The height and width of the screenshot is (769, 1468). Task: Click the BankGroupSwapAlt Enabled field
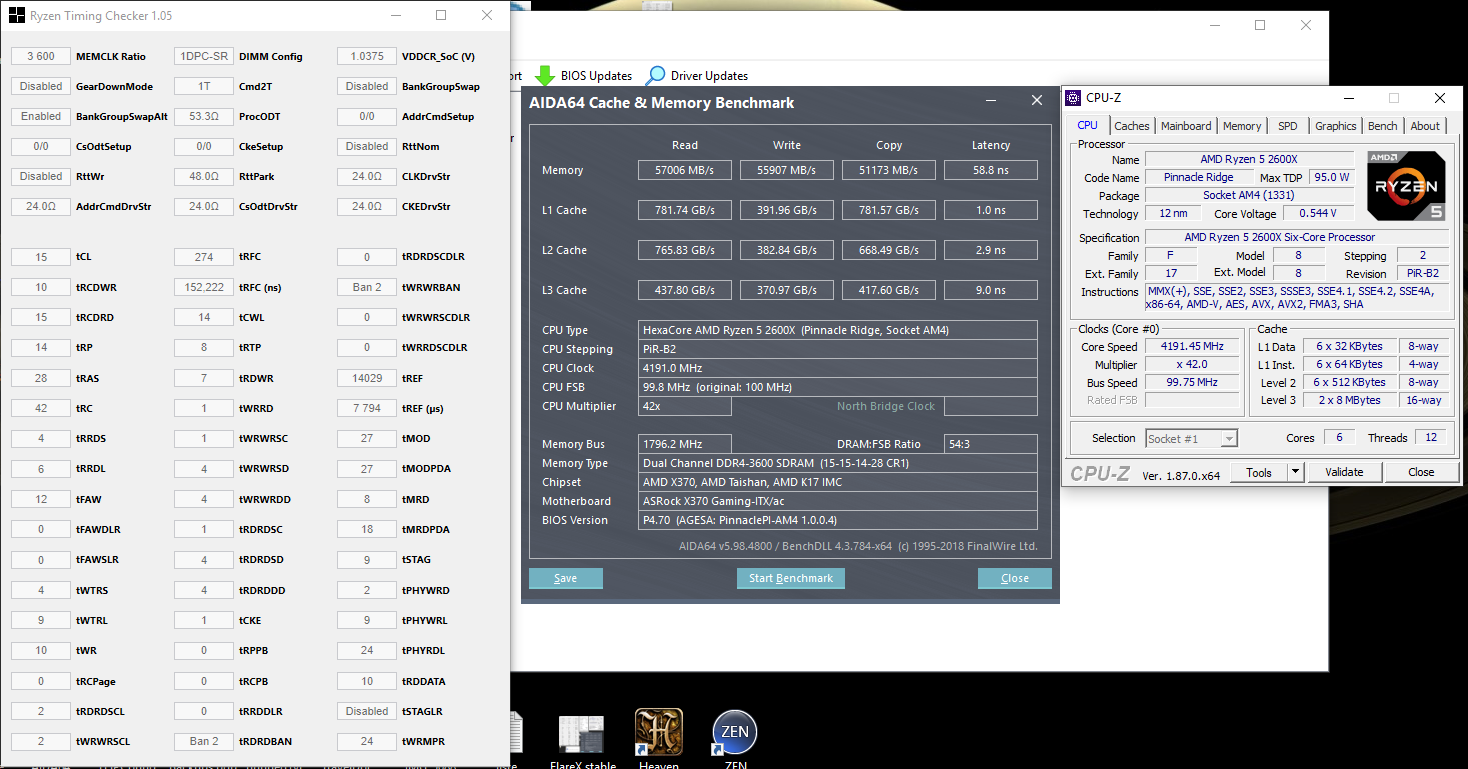(40, 116)
